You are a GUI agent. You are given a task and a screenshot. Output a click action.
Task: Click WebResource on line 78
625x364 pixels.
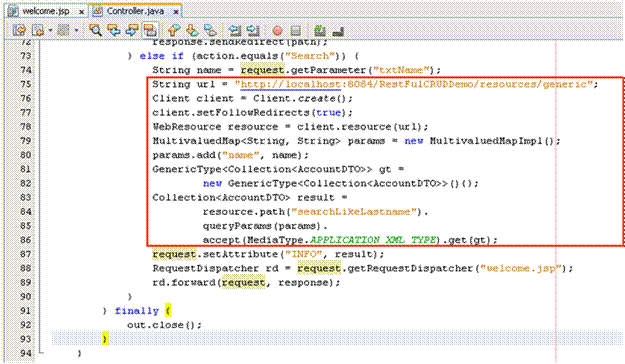(x=187, y=127)
